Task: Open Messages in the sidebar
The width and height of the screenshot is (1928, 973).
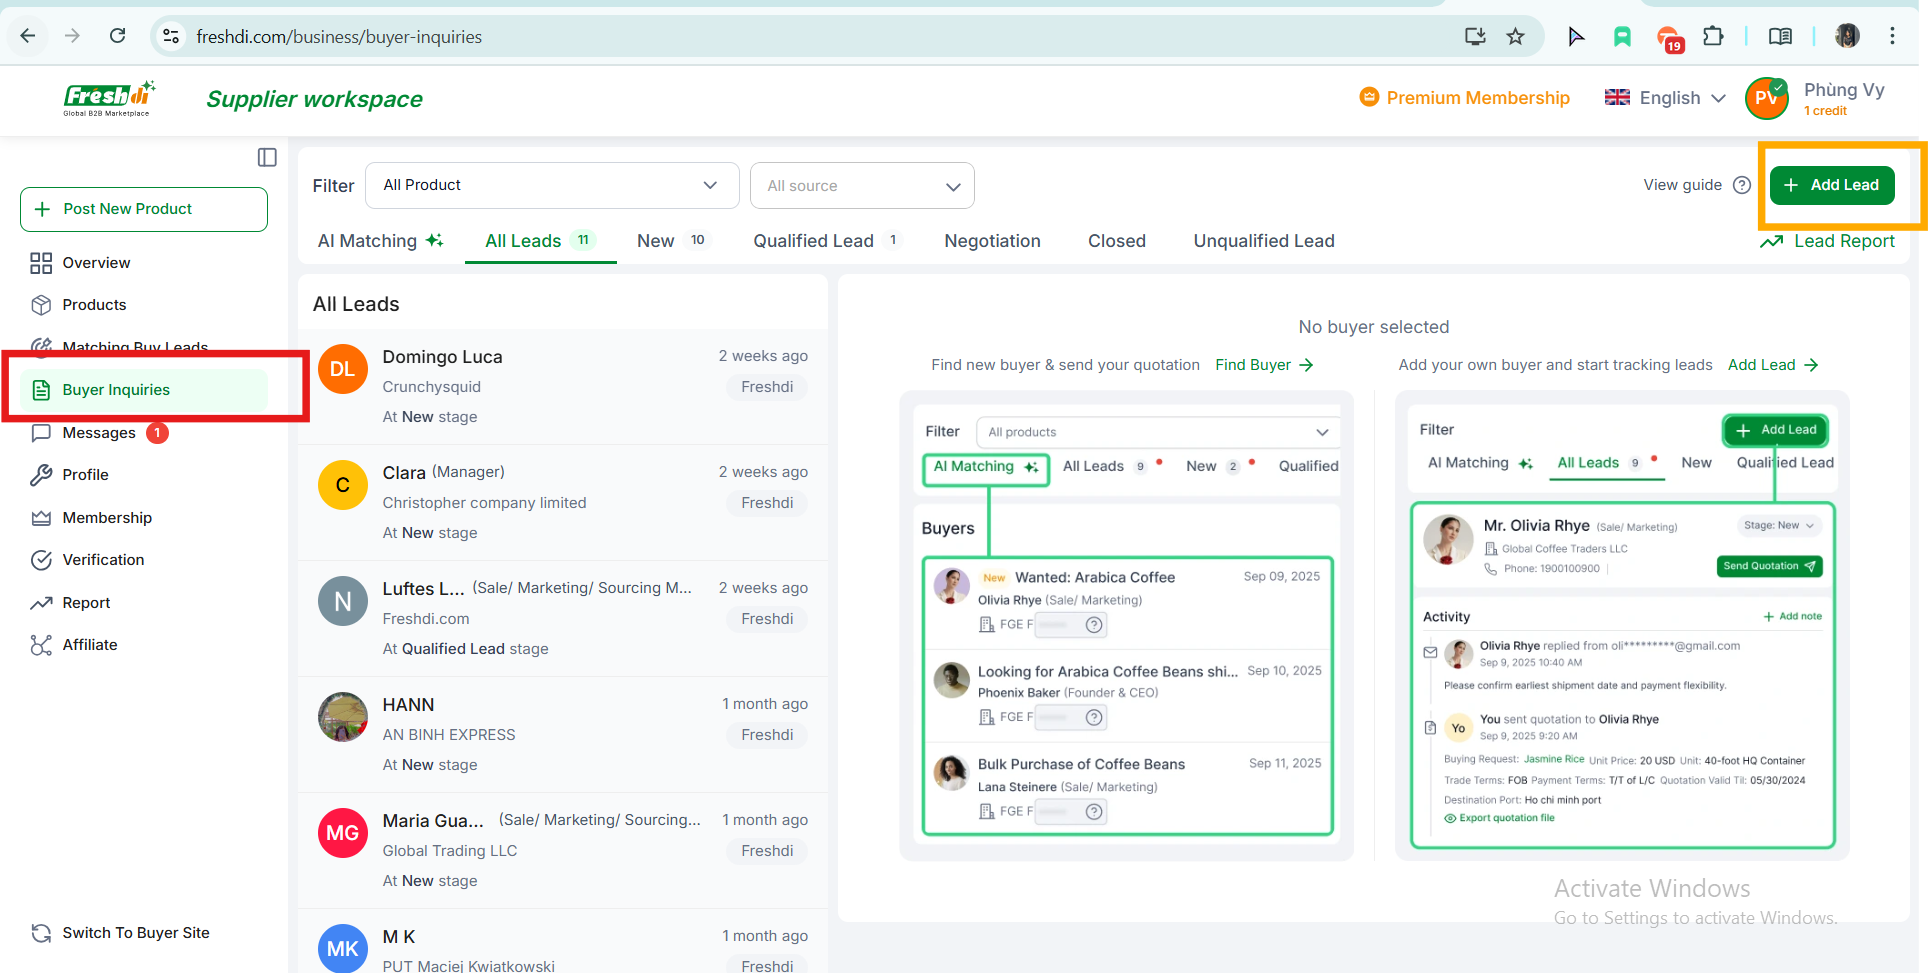Action: coord(99,433)
